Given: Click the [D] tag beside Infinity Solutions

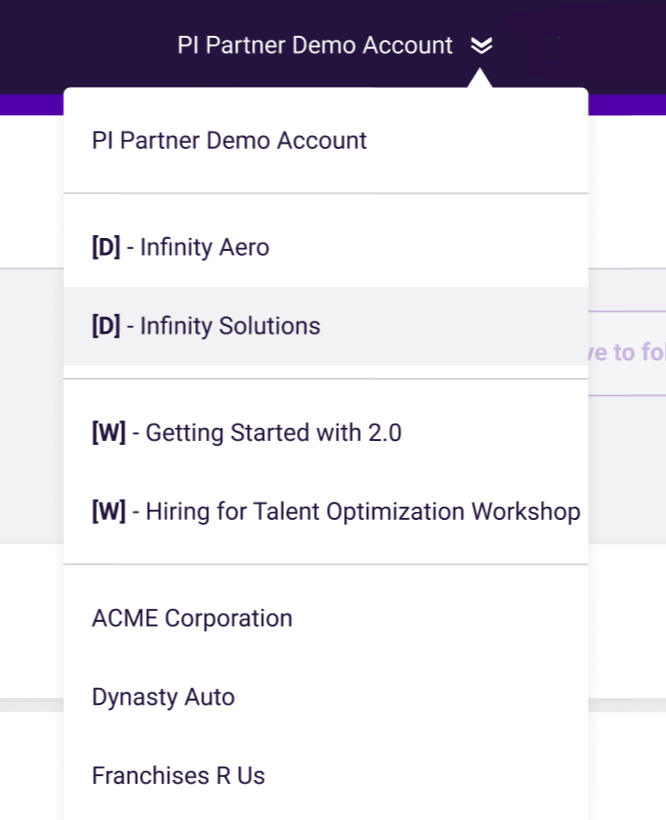Looking at the screenshot, I should (106, 326).
